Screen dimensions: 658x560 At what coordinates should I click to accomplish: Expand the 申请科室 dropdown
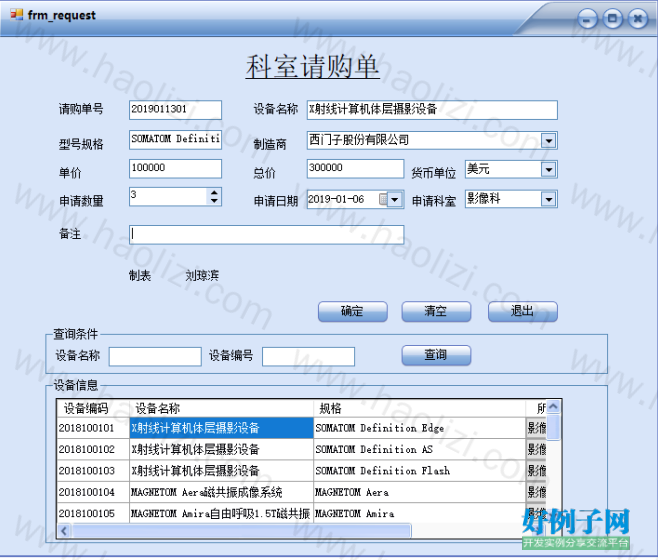548,199
